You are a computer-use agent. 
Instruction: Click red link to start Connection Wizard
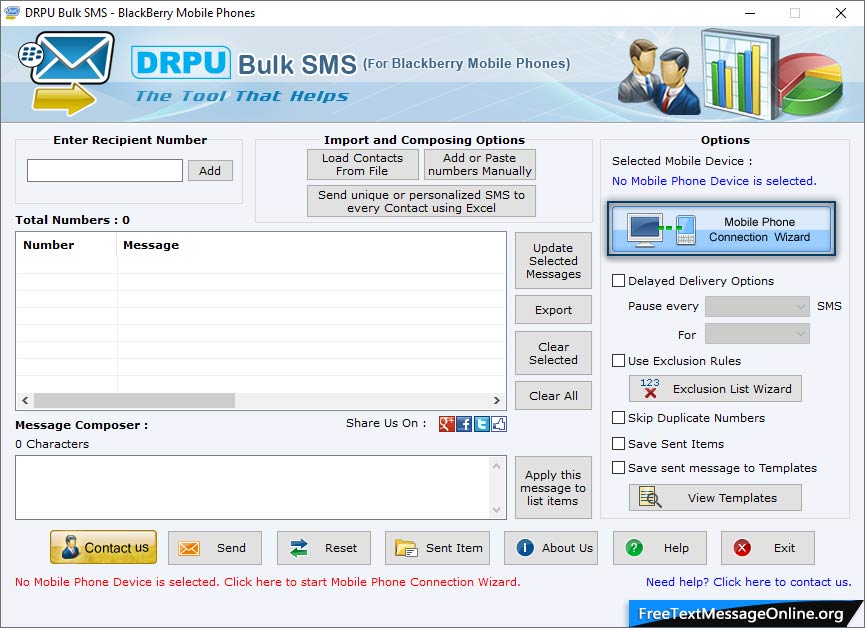[x=268, y=582]
